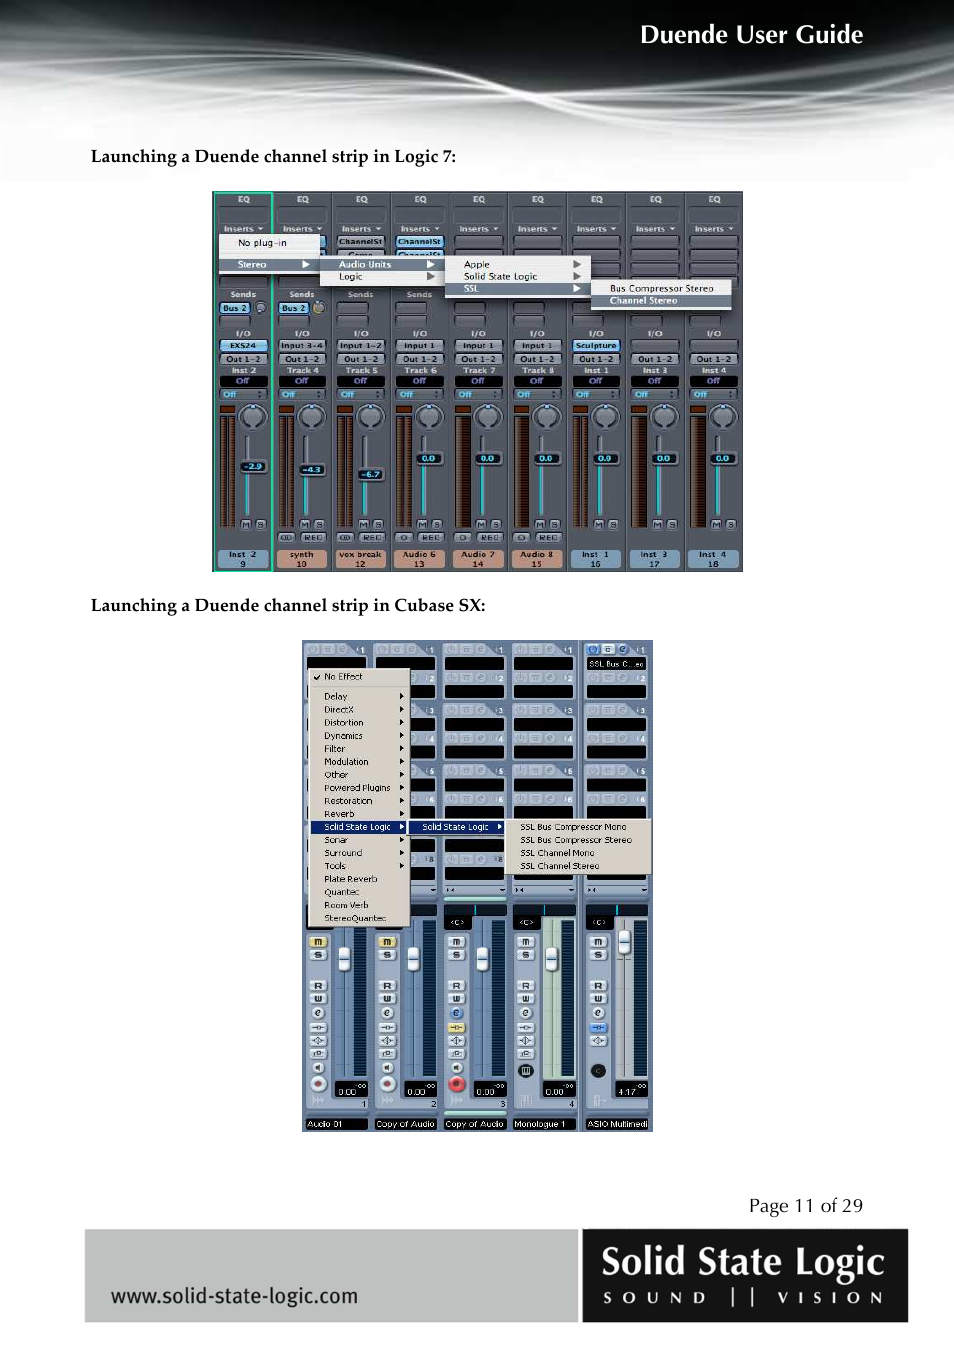Click the 'e' edit icon on Monologue 1 channel

(x=526, y=1013)
